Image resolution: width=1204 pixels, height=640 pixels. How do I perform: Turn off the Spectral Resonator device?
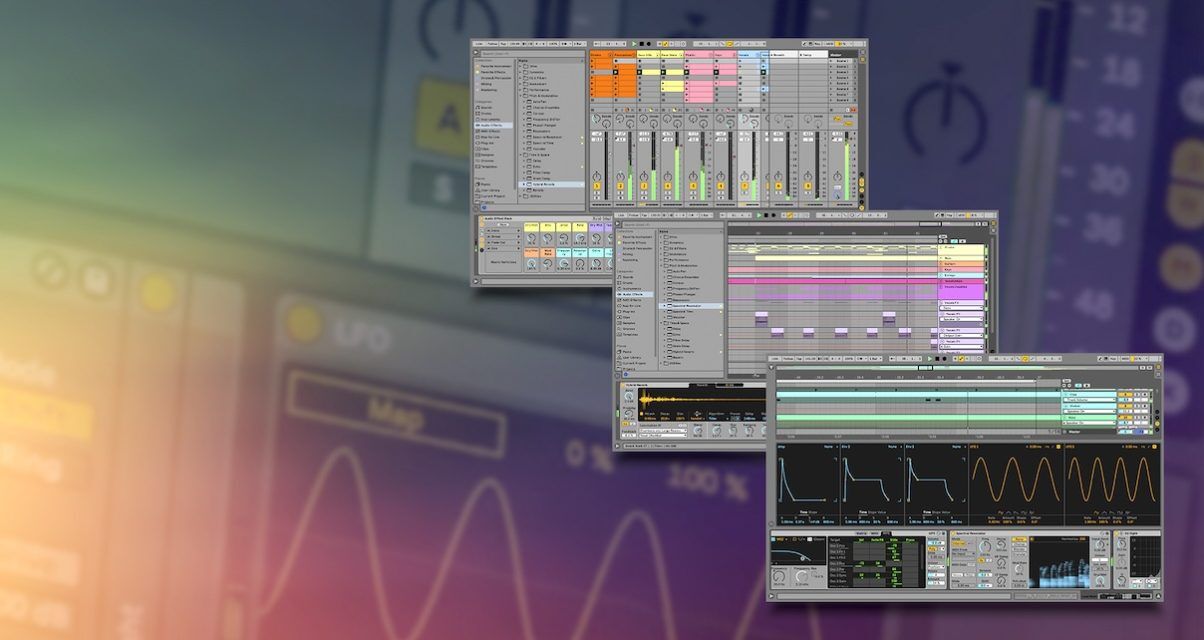[952, 533]
